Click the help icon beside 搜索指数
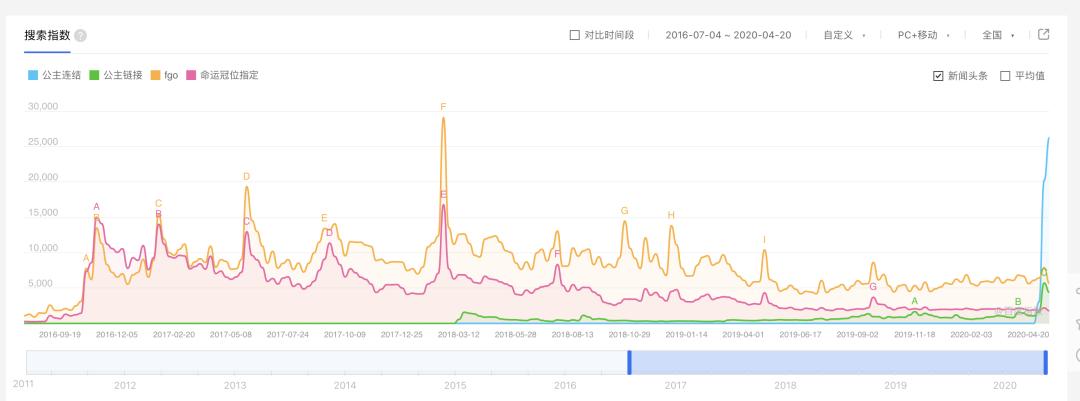 click(81, 36)
